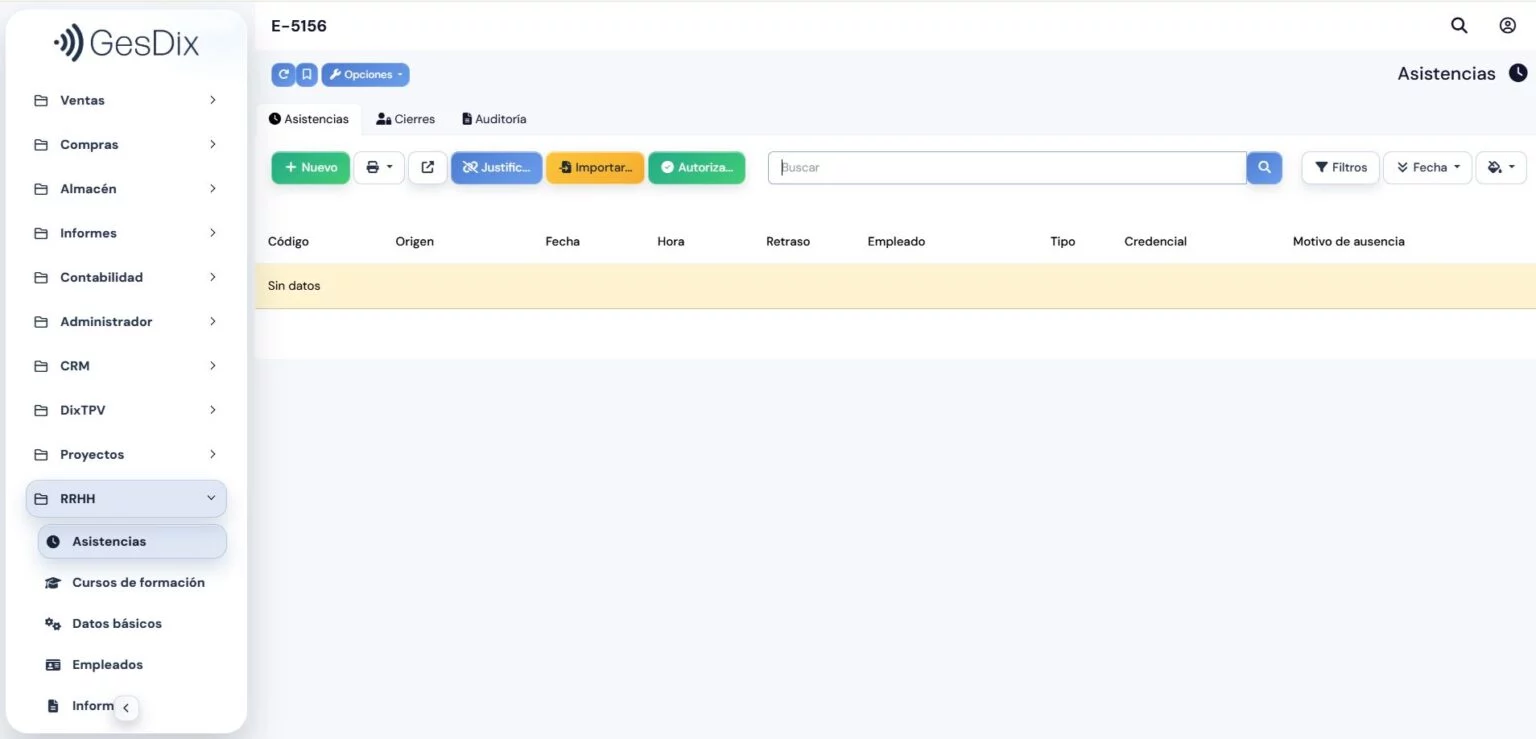
Task: Open Empleados in the sidebar
Action: click(x=132, y=664)
